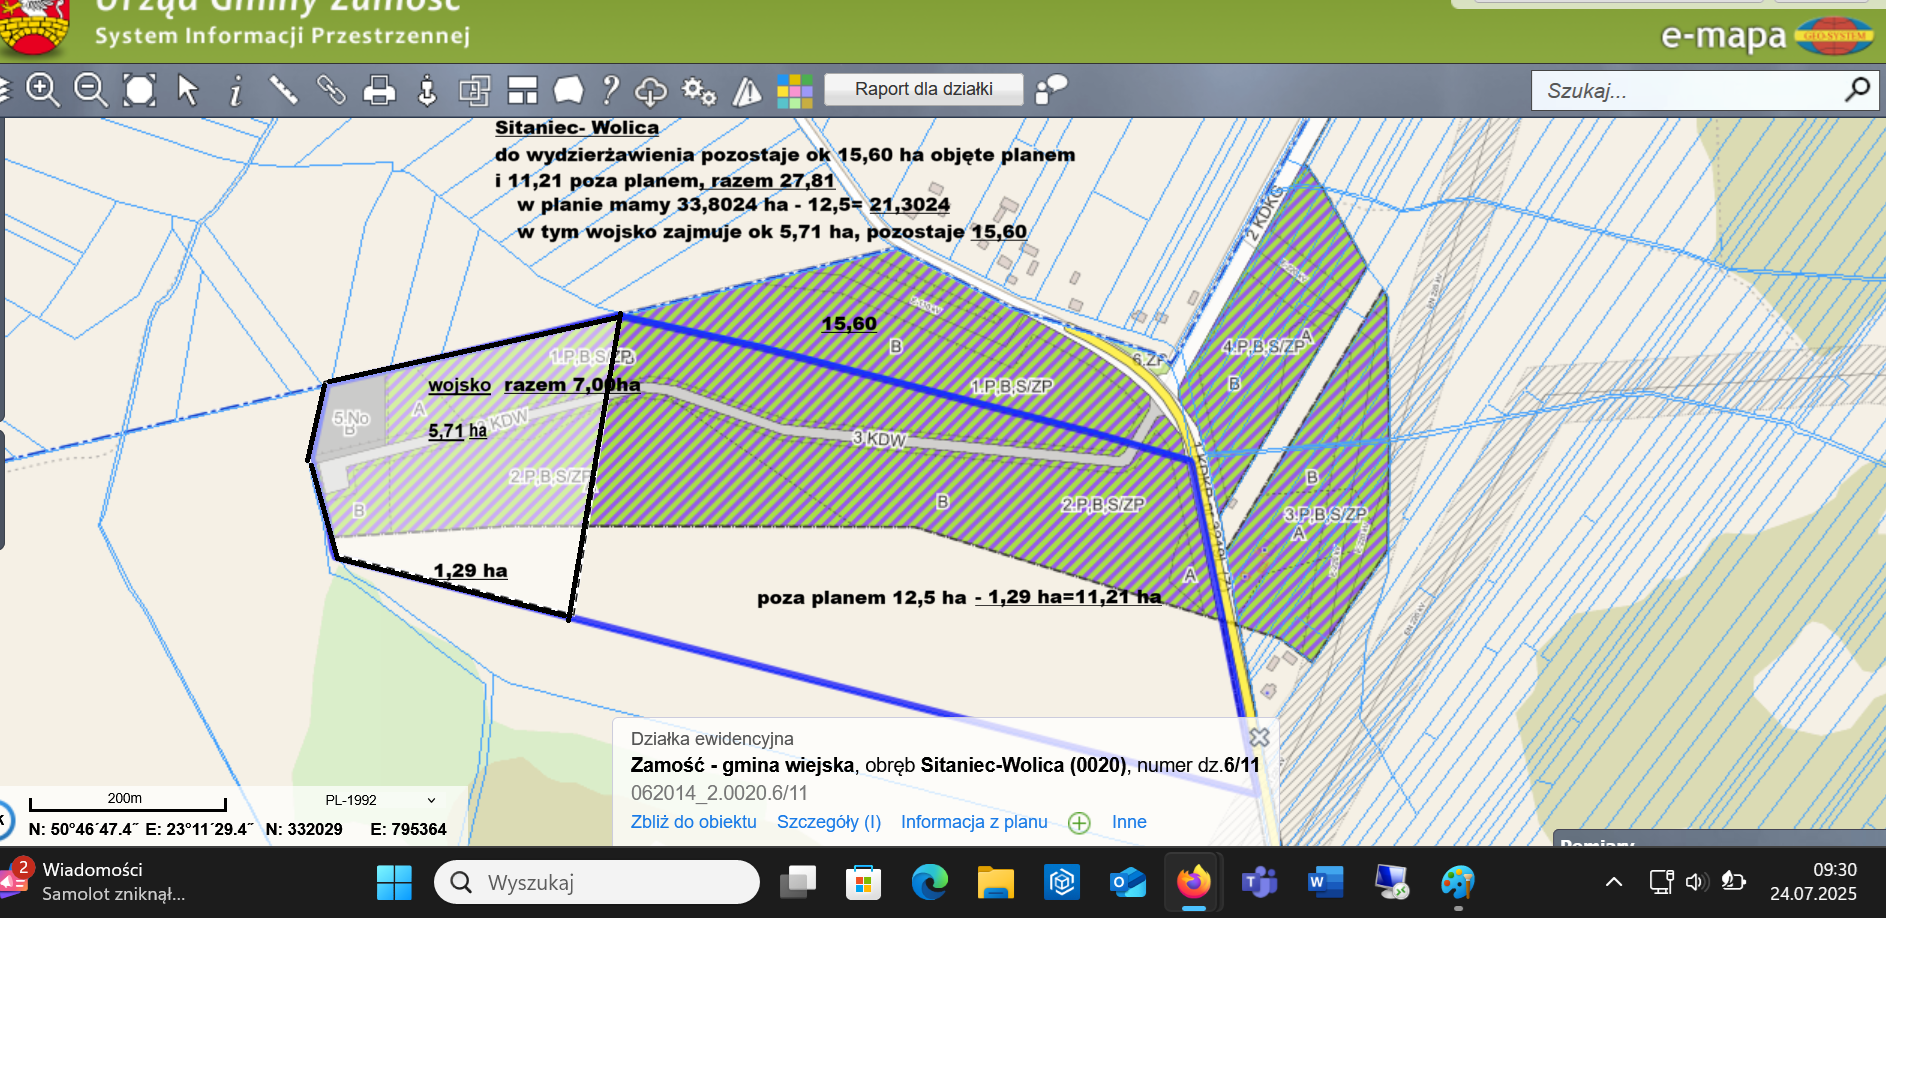Activate the info identify tool

235,91
